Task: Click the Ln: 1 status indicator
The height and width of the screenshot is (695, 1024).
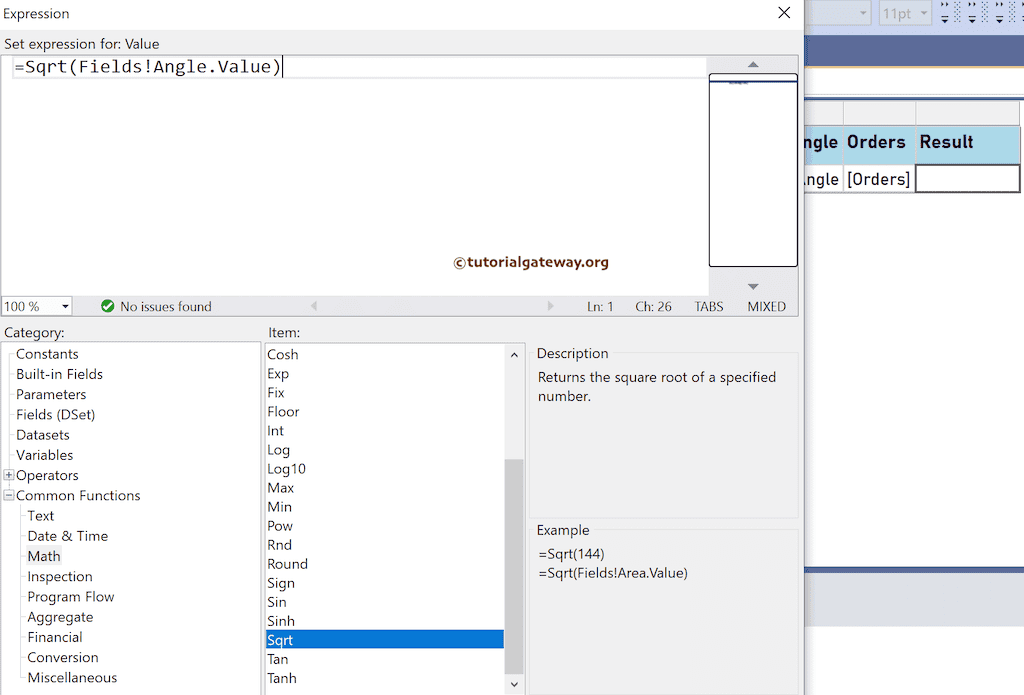Action: (x=600, y=306)
